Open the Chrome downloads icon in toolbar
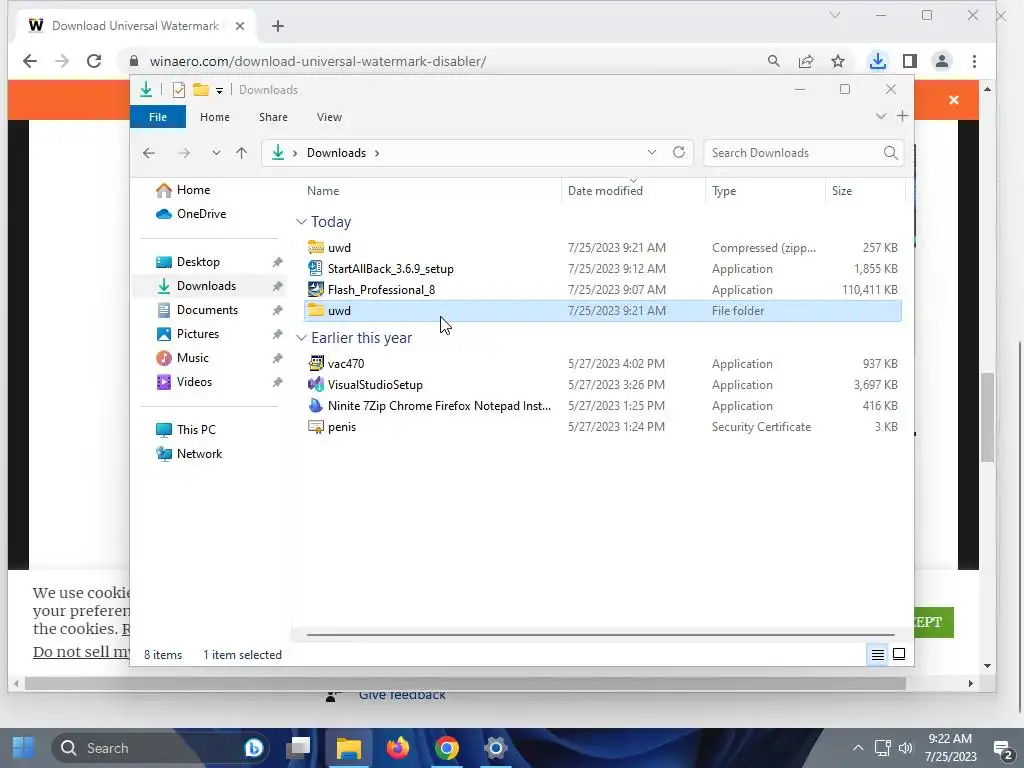1024x768 pixels. 878,61
